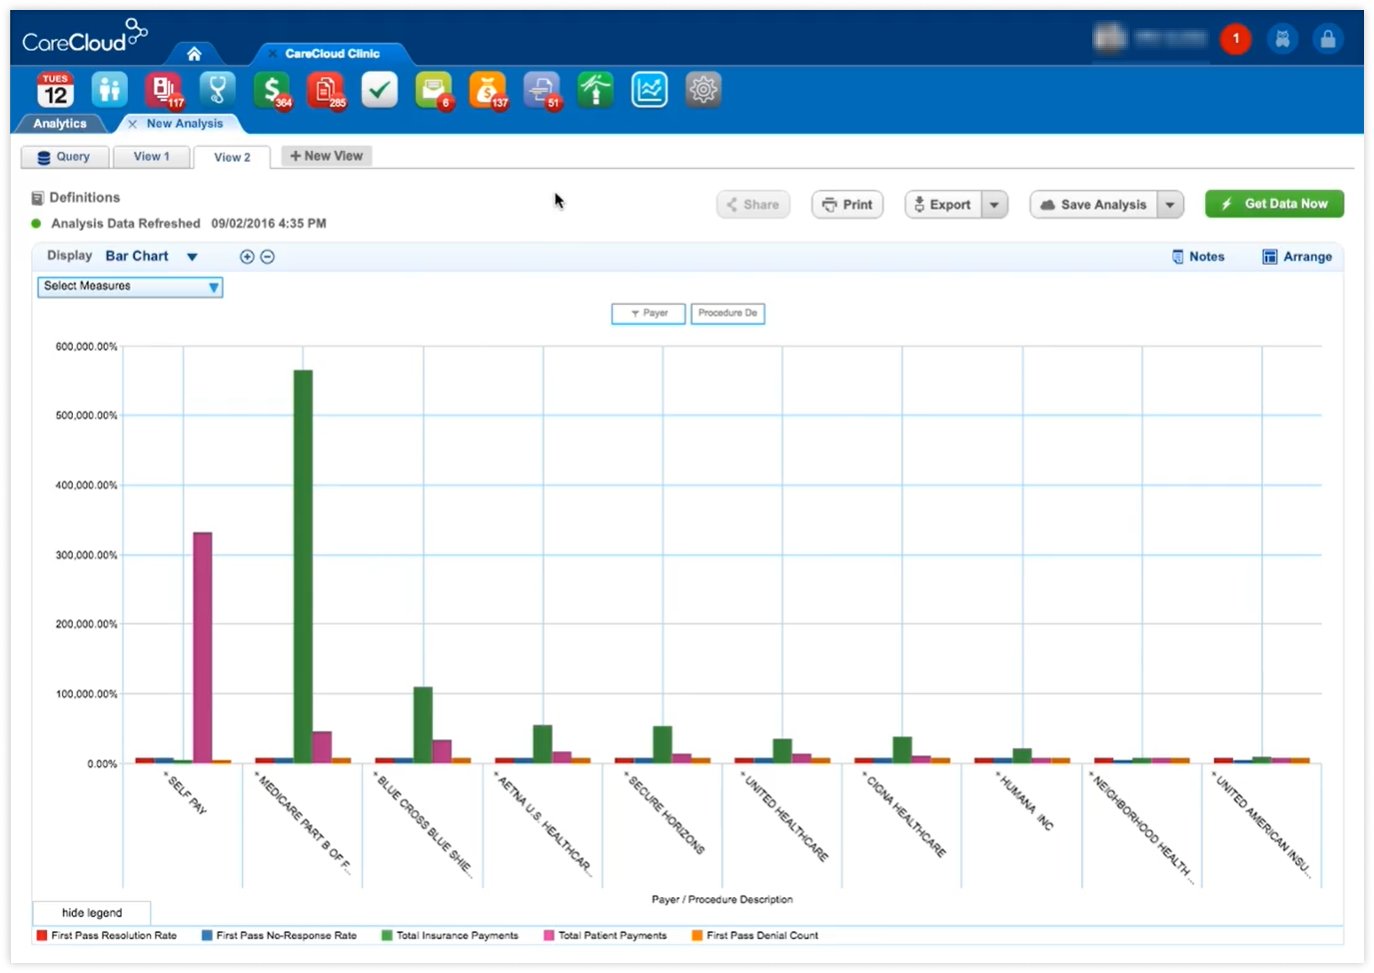Switch to the View 1 tab
The height and width of the screenshot is (973, 1374).
pos(151,156)
